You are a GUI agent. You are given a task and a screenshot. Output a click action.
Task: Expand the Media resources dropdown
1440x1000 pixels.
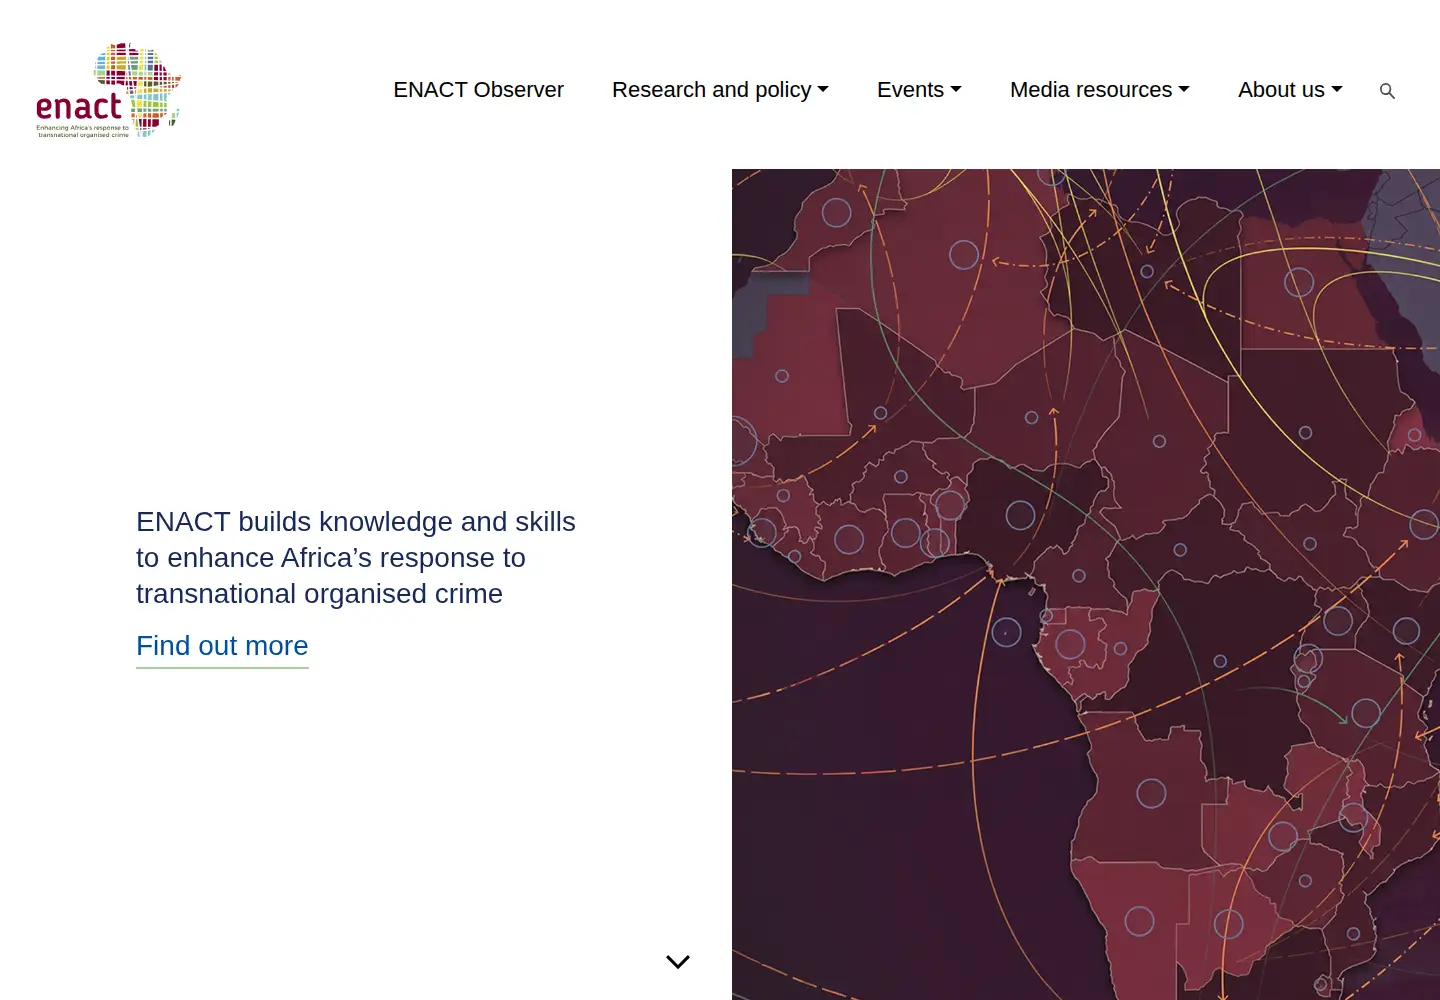point(1100,90)
